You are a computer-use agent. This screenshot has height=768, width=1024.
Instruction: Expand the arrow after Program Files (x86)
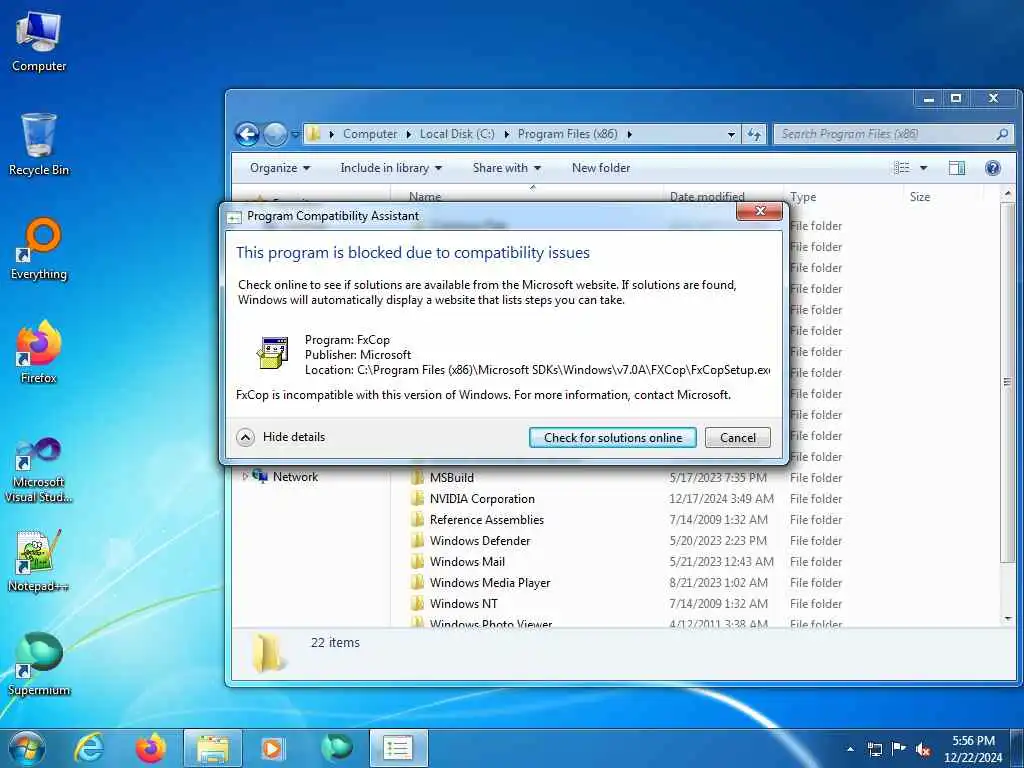[630, 135]
